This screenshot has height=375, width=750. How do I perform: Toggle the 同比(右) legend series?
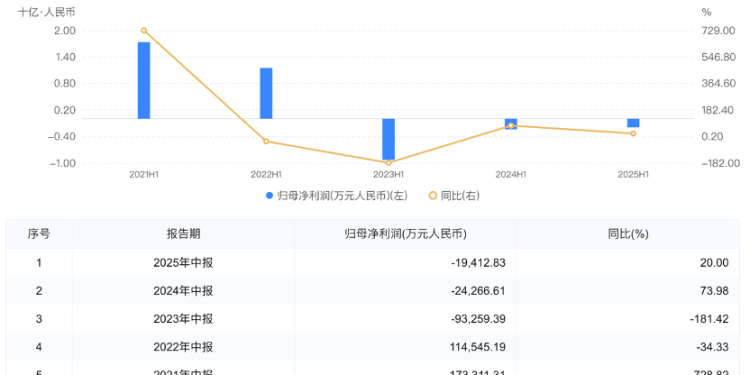(454, 195)
